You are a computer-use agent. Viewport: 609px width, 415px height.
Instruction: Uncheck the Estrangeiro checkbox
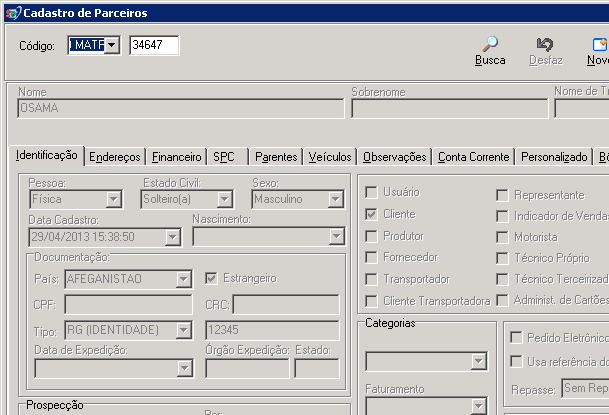211,278
